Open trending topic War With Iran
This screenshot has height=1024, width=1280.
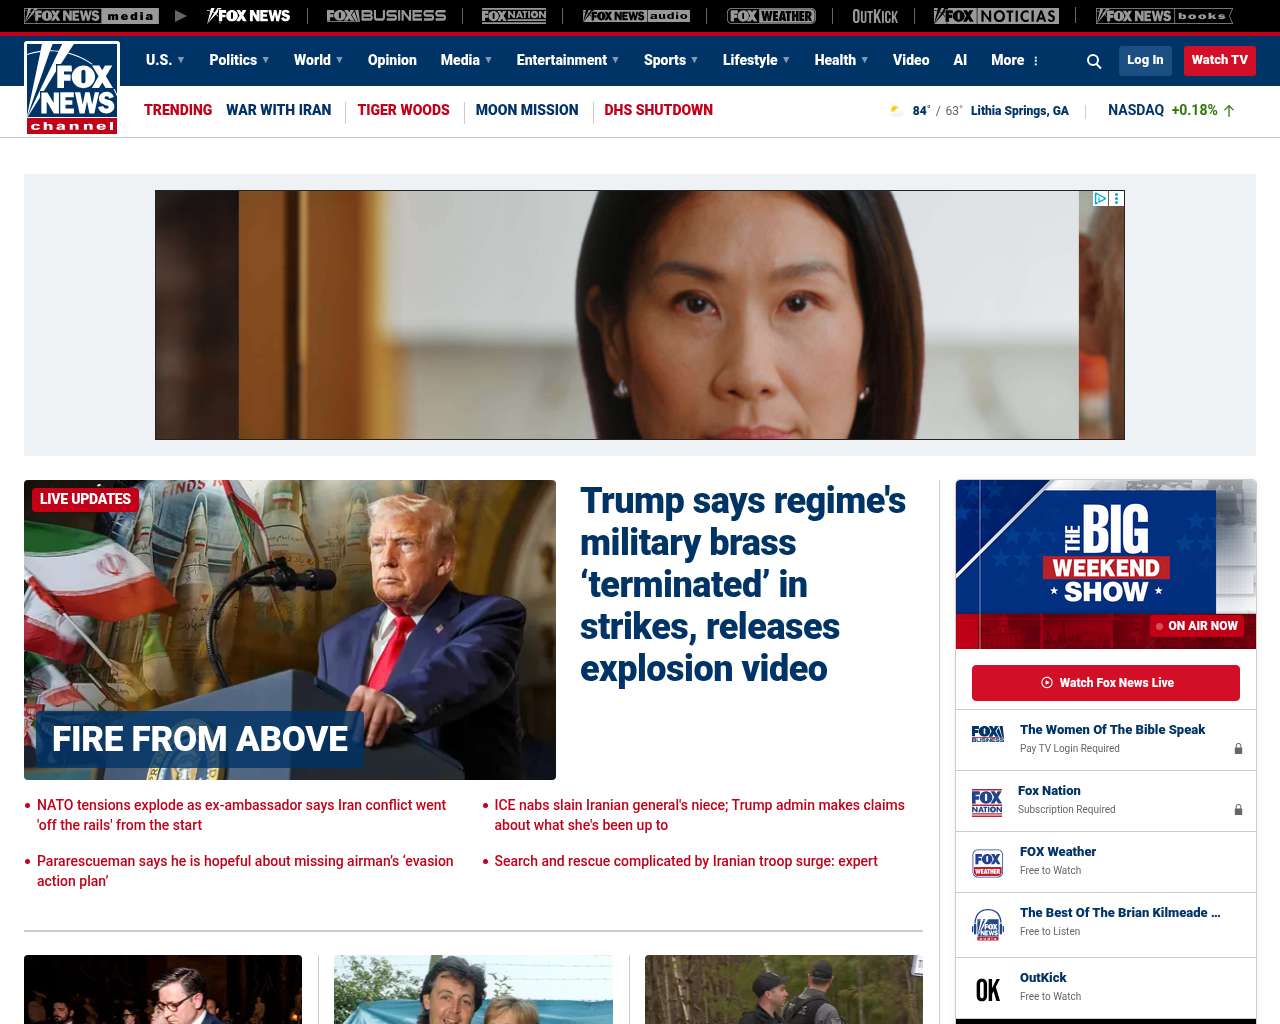tap(278, 110)
